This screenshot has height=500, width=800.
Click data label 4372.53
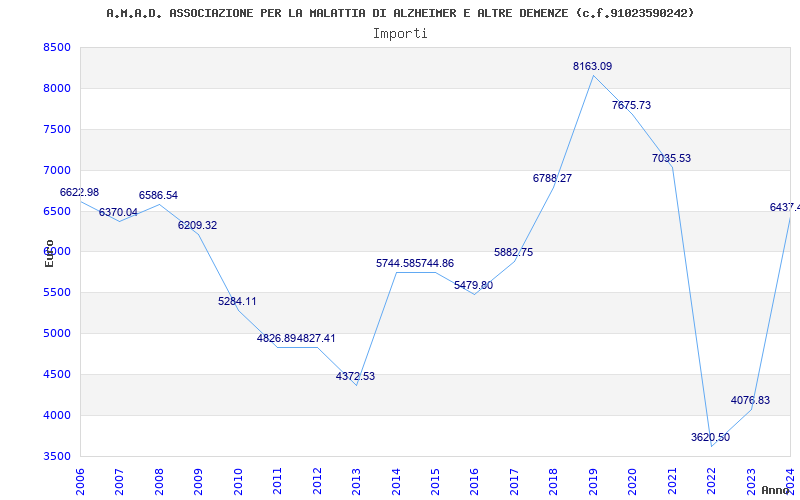click(356, 376)
